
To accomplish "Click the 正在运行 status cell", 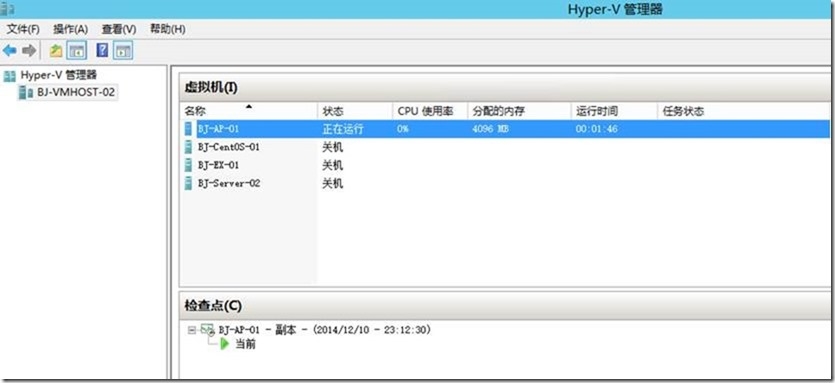I will coord(343,129).
